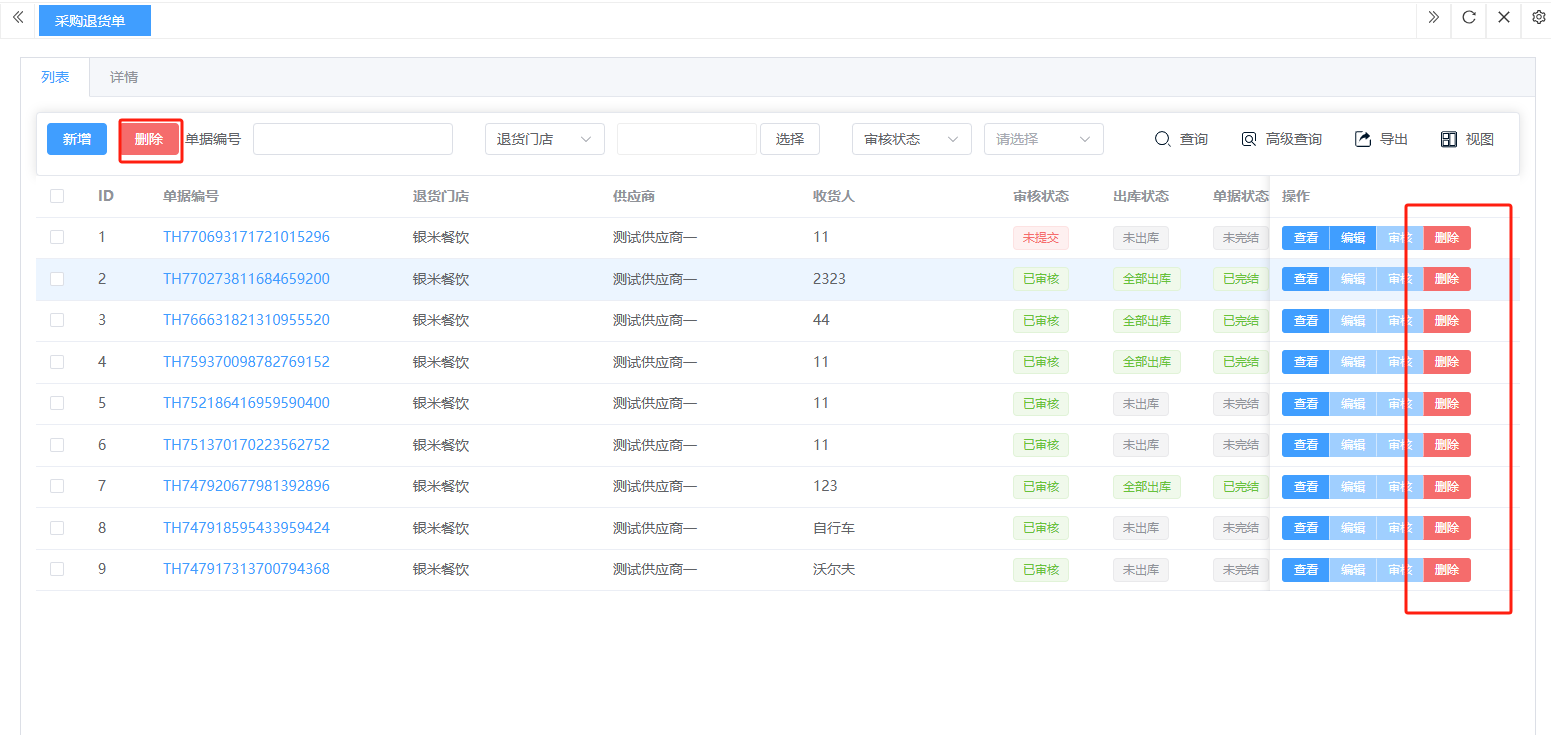Click the 单据编号 input field
Viewport: 1551px width, 735px height.
[x=352, y=139]
